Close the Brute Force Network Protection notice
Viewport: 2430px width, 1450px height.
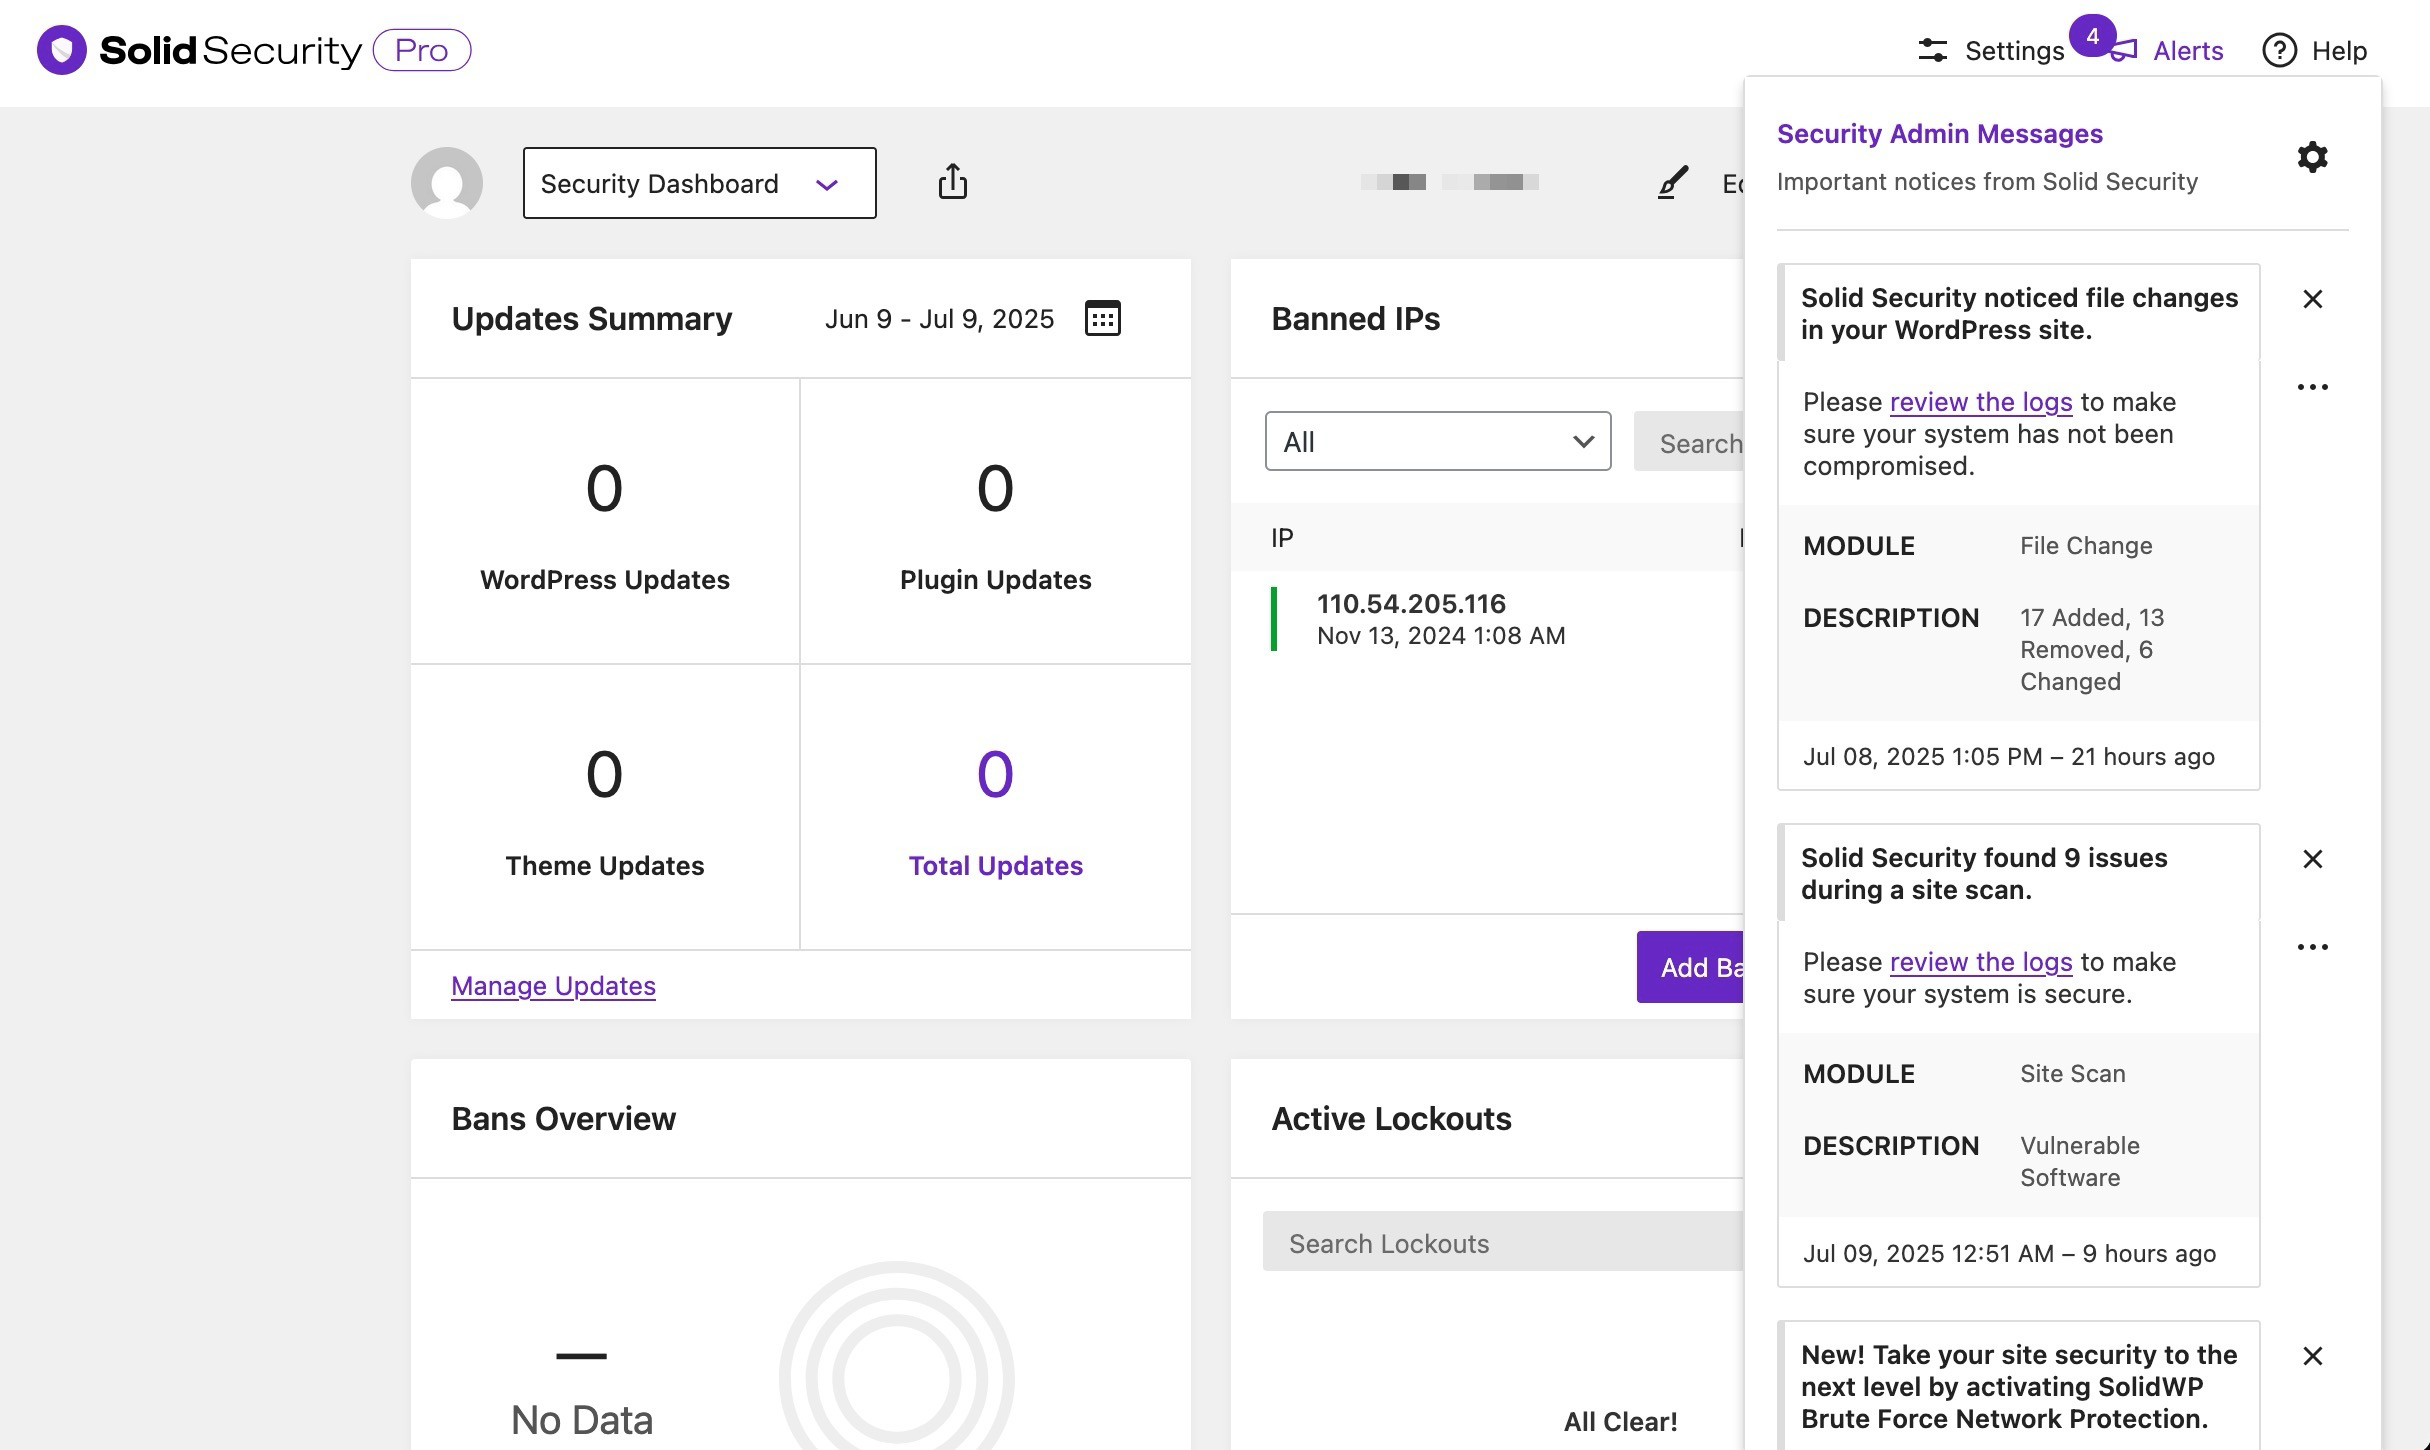[x=2312, y=1356]
